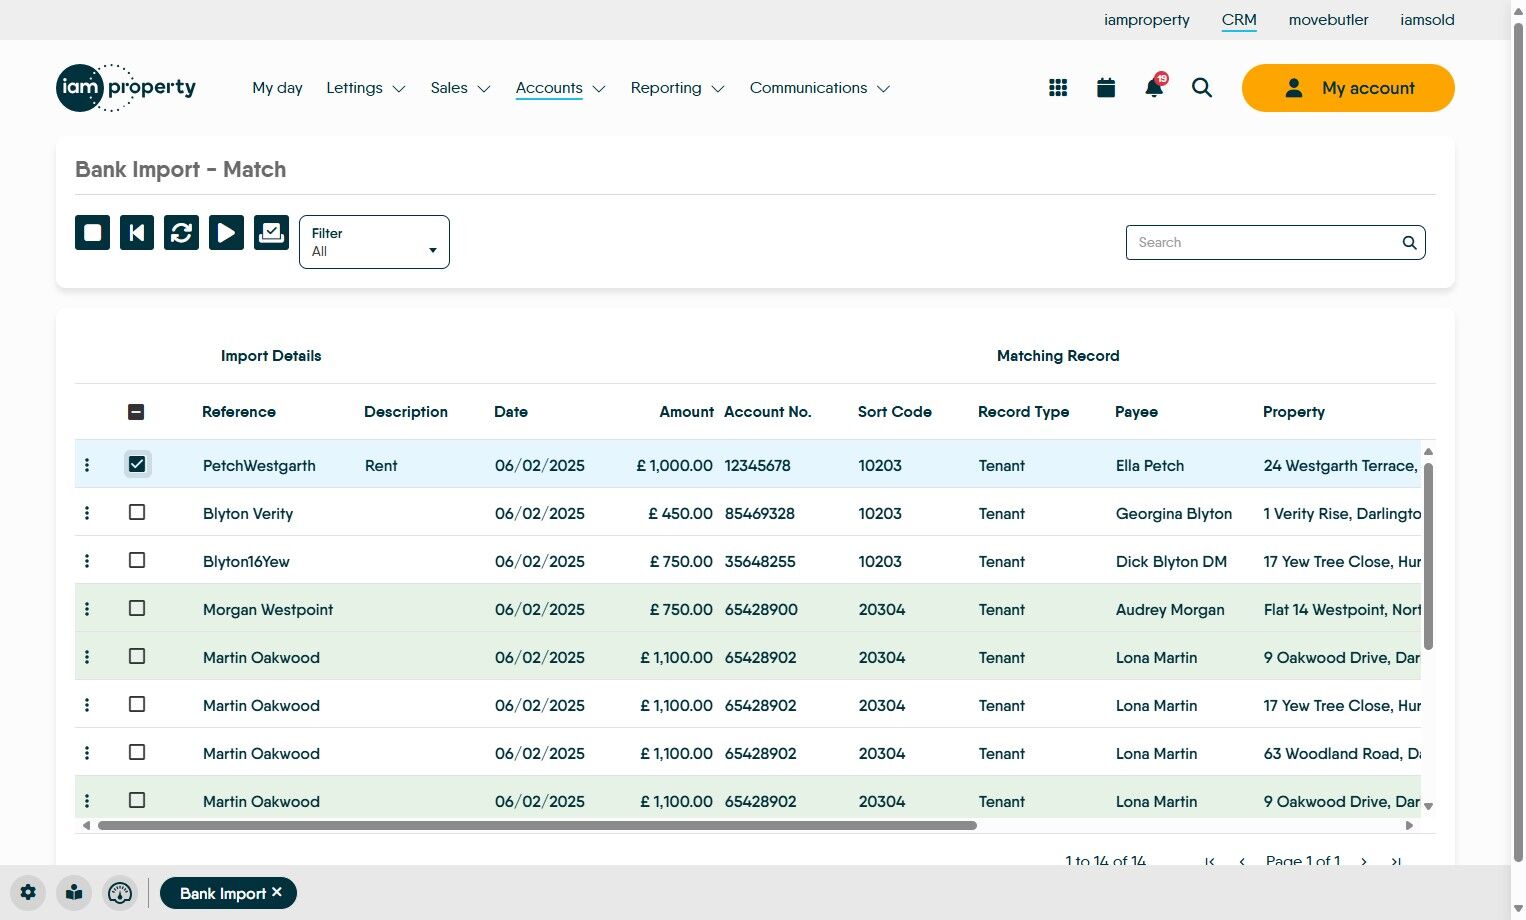1526x920 pixels.
Task: Uncheck the PetchWestgarth row checkbox
Action: tap(137, 464)
